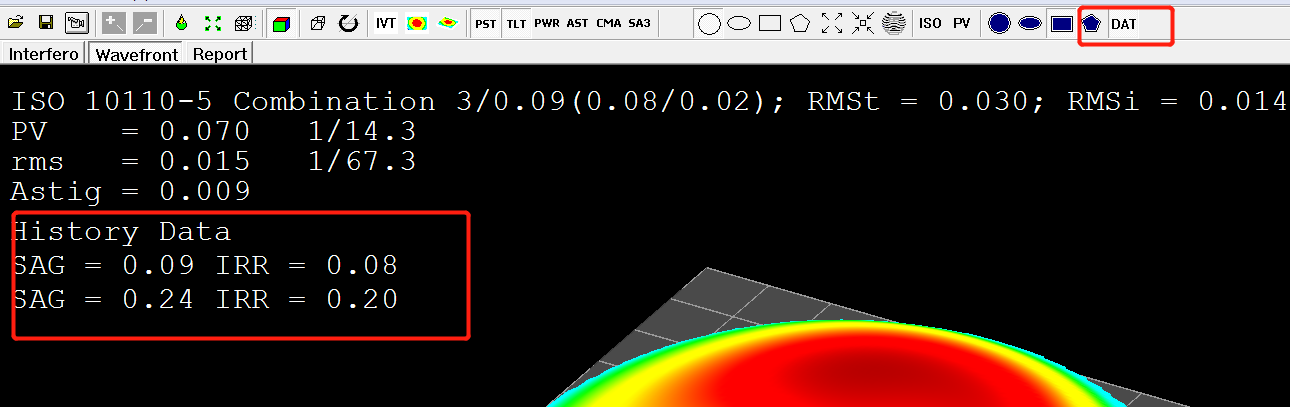1290x407 pixels.
Task: Toggle the PST term button
Action: [x=485, y=23]
